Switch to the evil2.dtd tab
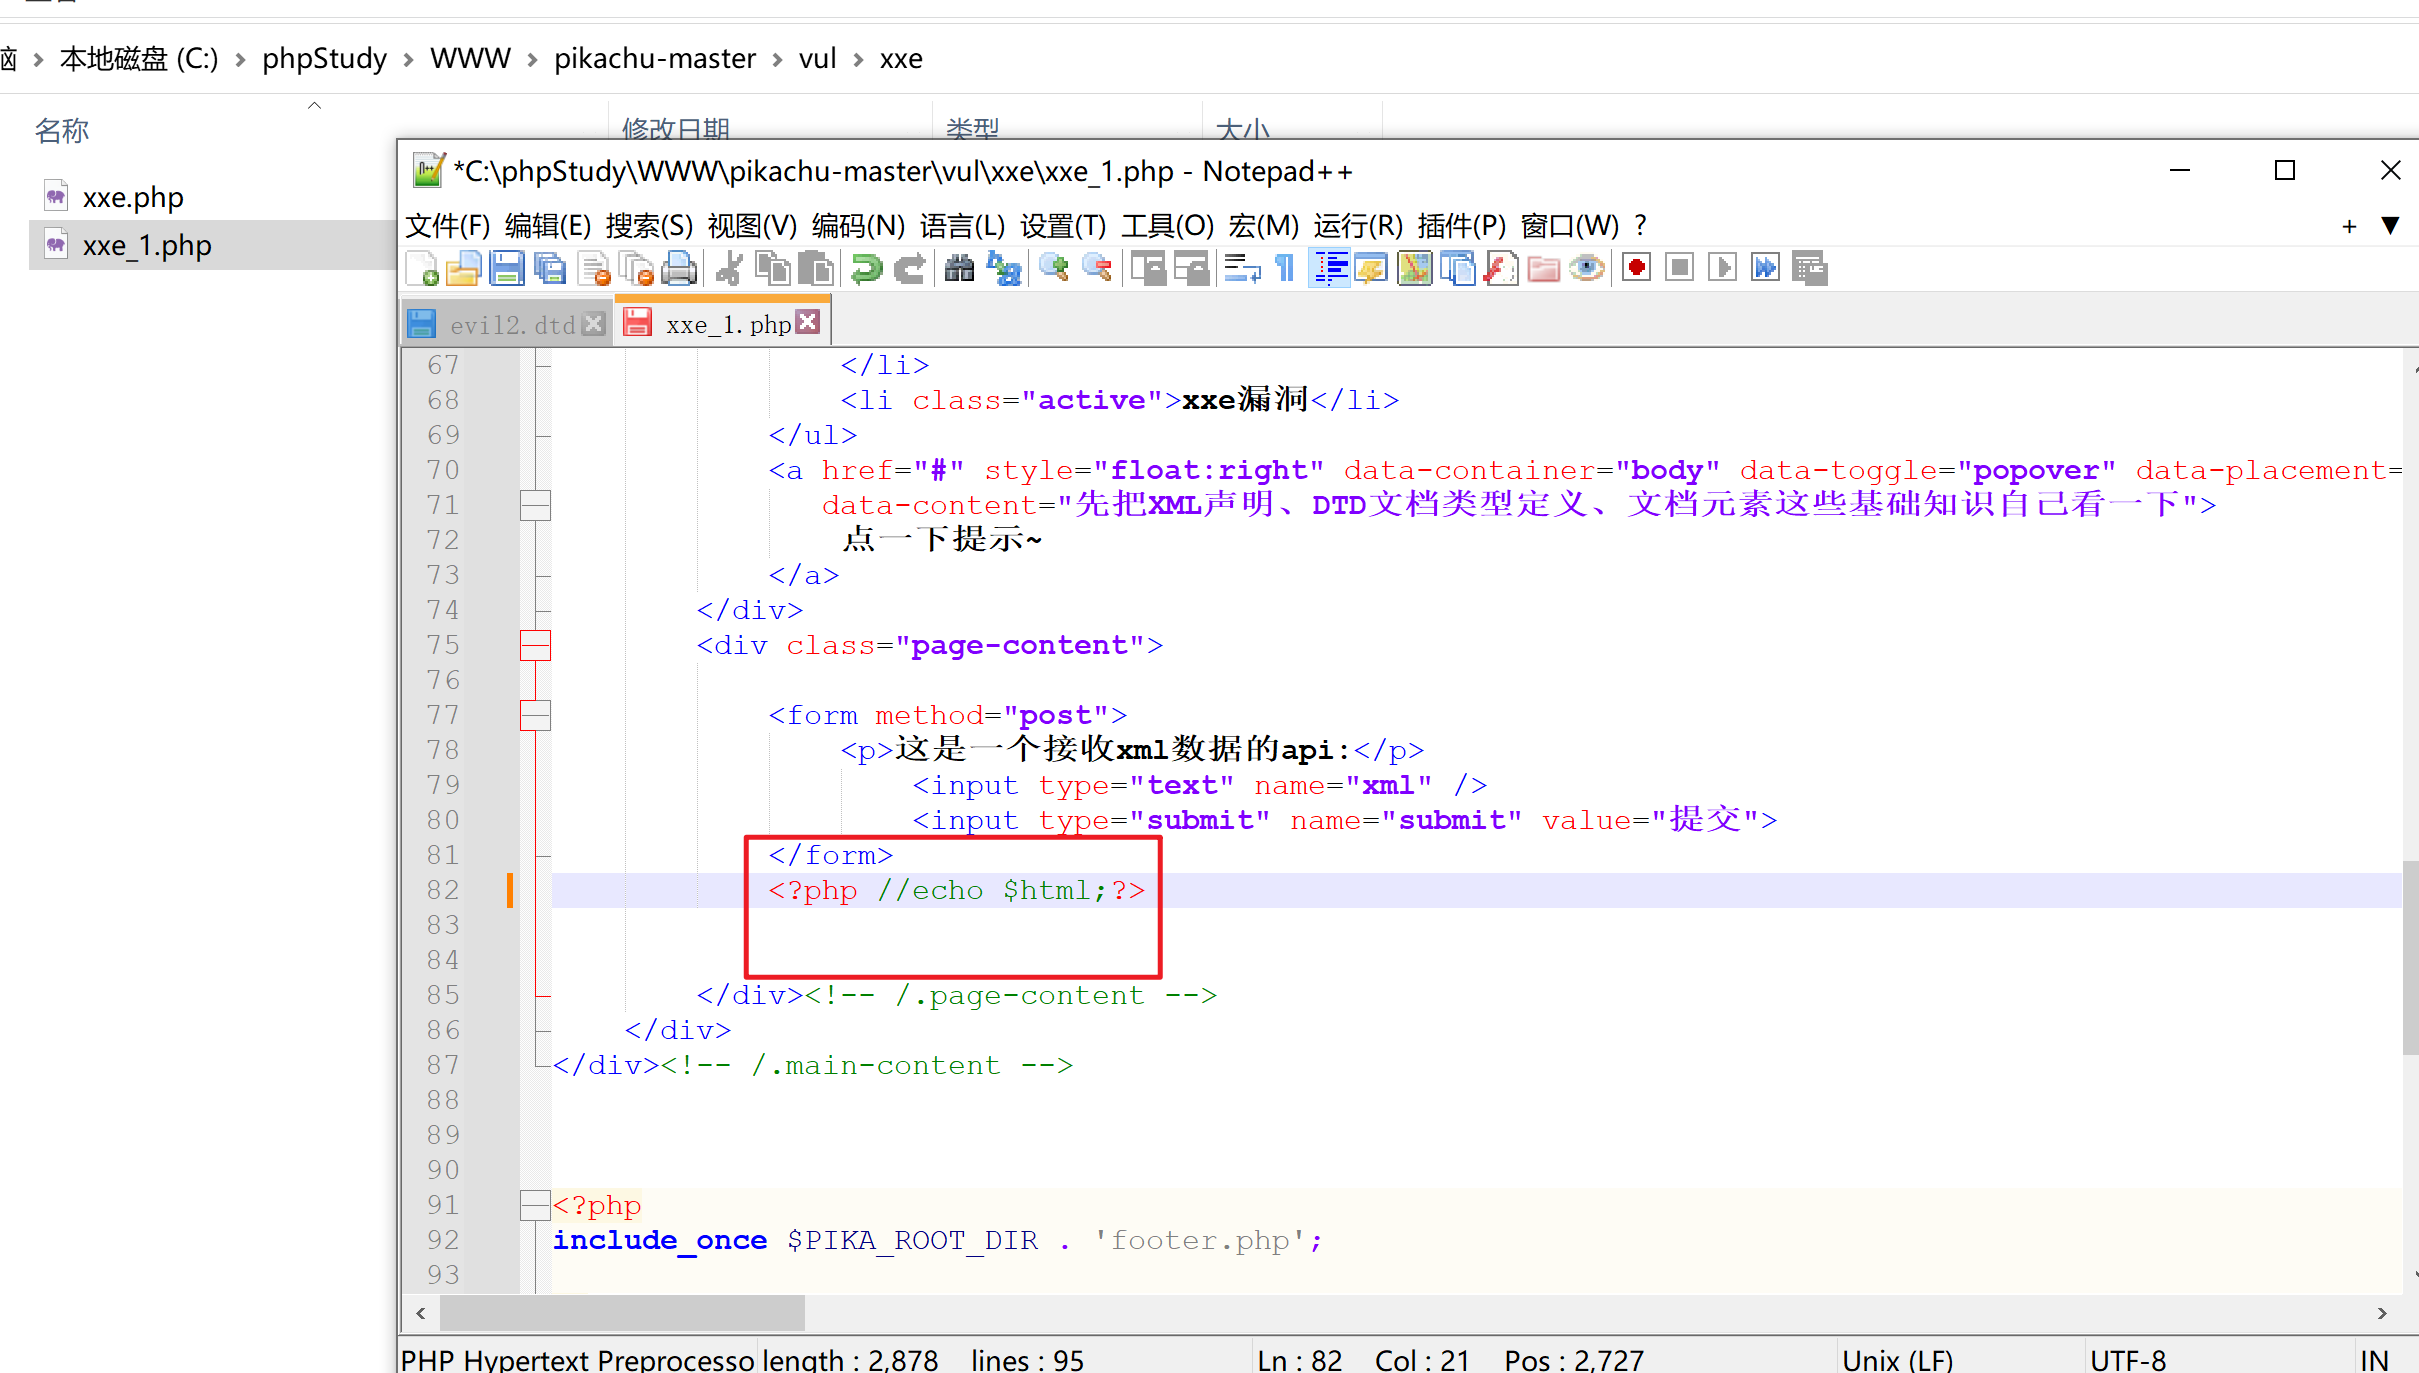 point(512,325)
